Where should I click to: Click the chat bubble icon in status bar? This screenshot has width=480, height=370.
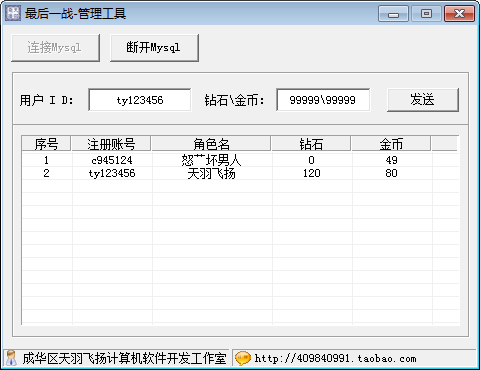pos(242,358)
